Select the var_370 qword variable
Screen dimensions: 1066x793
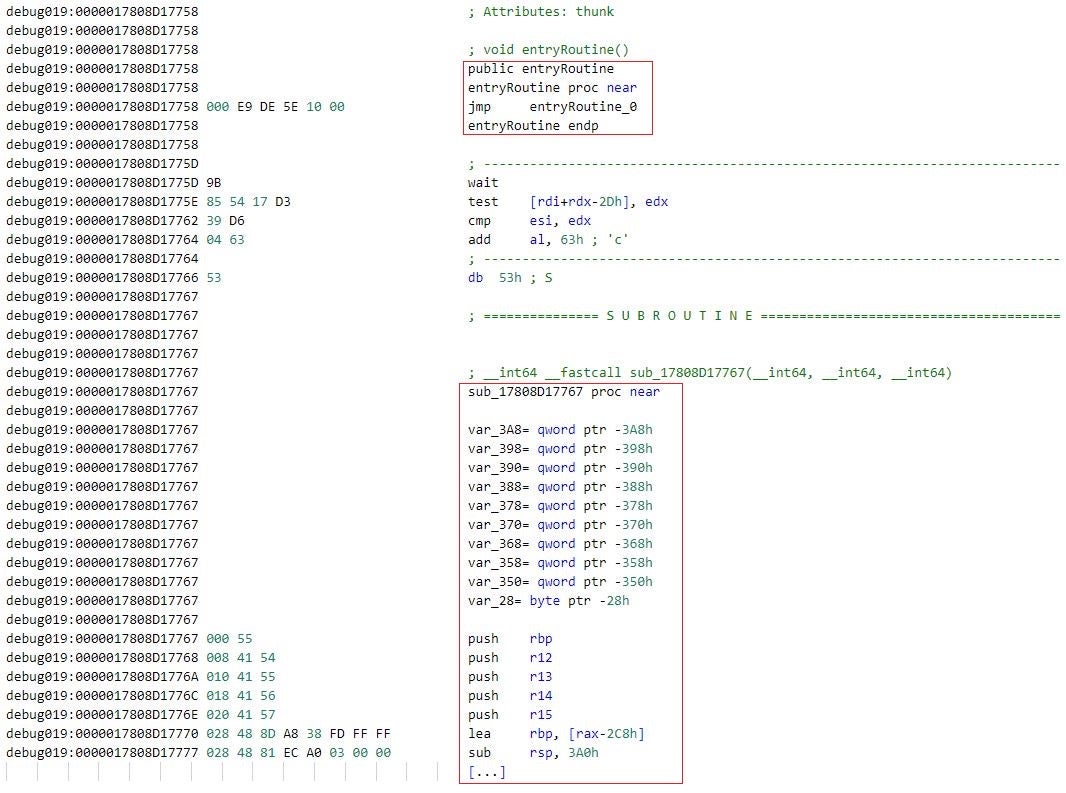click(x=560, y=525)
